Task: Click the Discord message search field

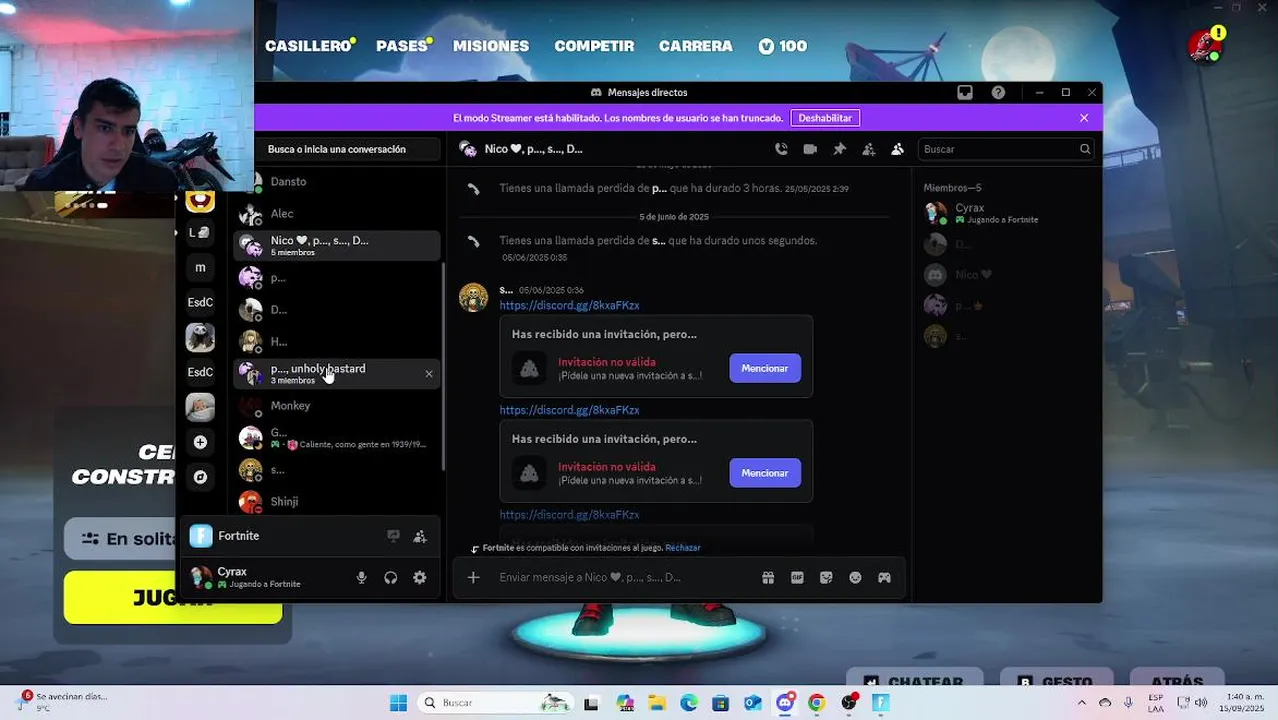Action: [x=1005, y=149]
